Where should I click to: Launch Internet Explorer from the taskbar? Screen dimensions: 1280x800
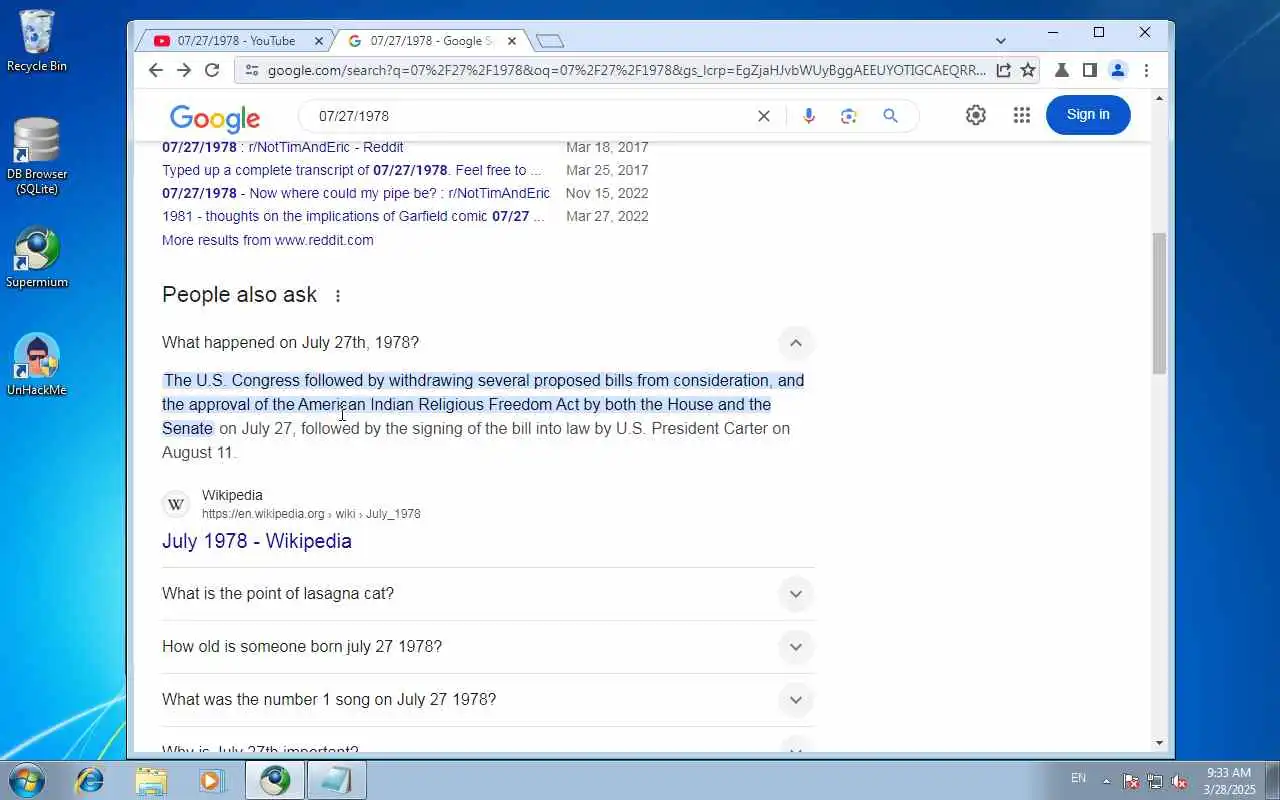click(x=90, y=780)
